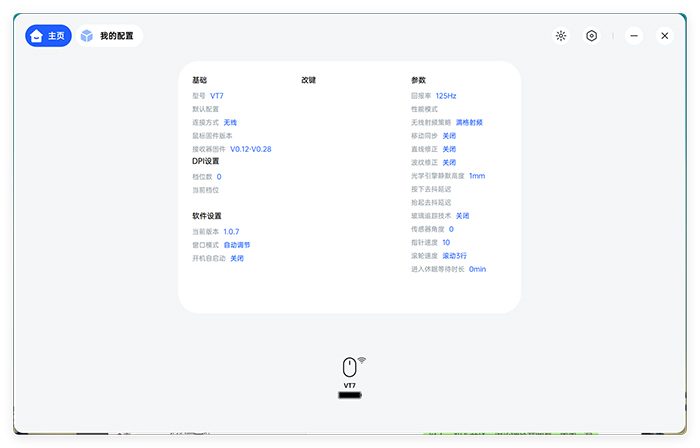700x448 pixels.
Task: Toggle the 移动同步 setting value
Action: [x=449, y=135]
